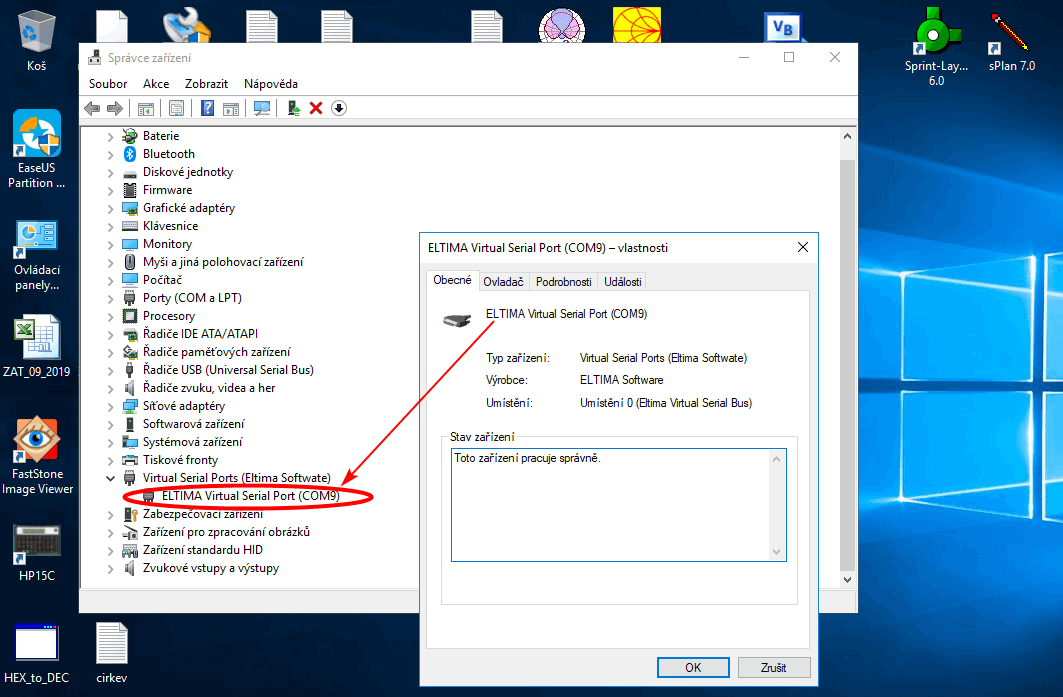Click the device tree vertical scrollbar

pos(848,350)
